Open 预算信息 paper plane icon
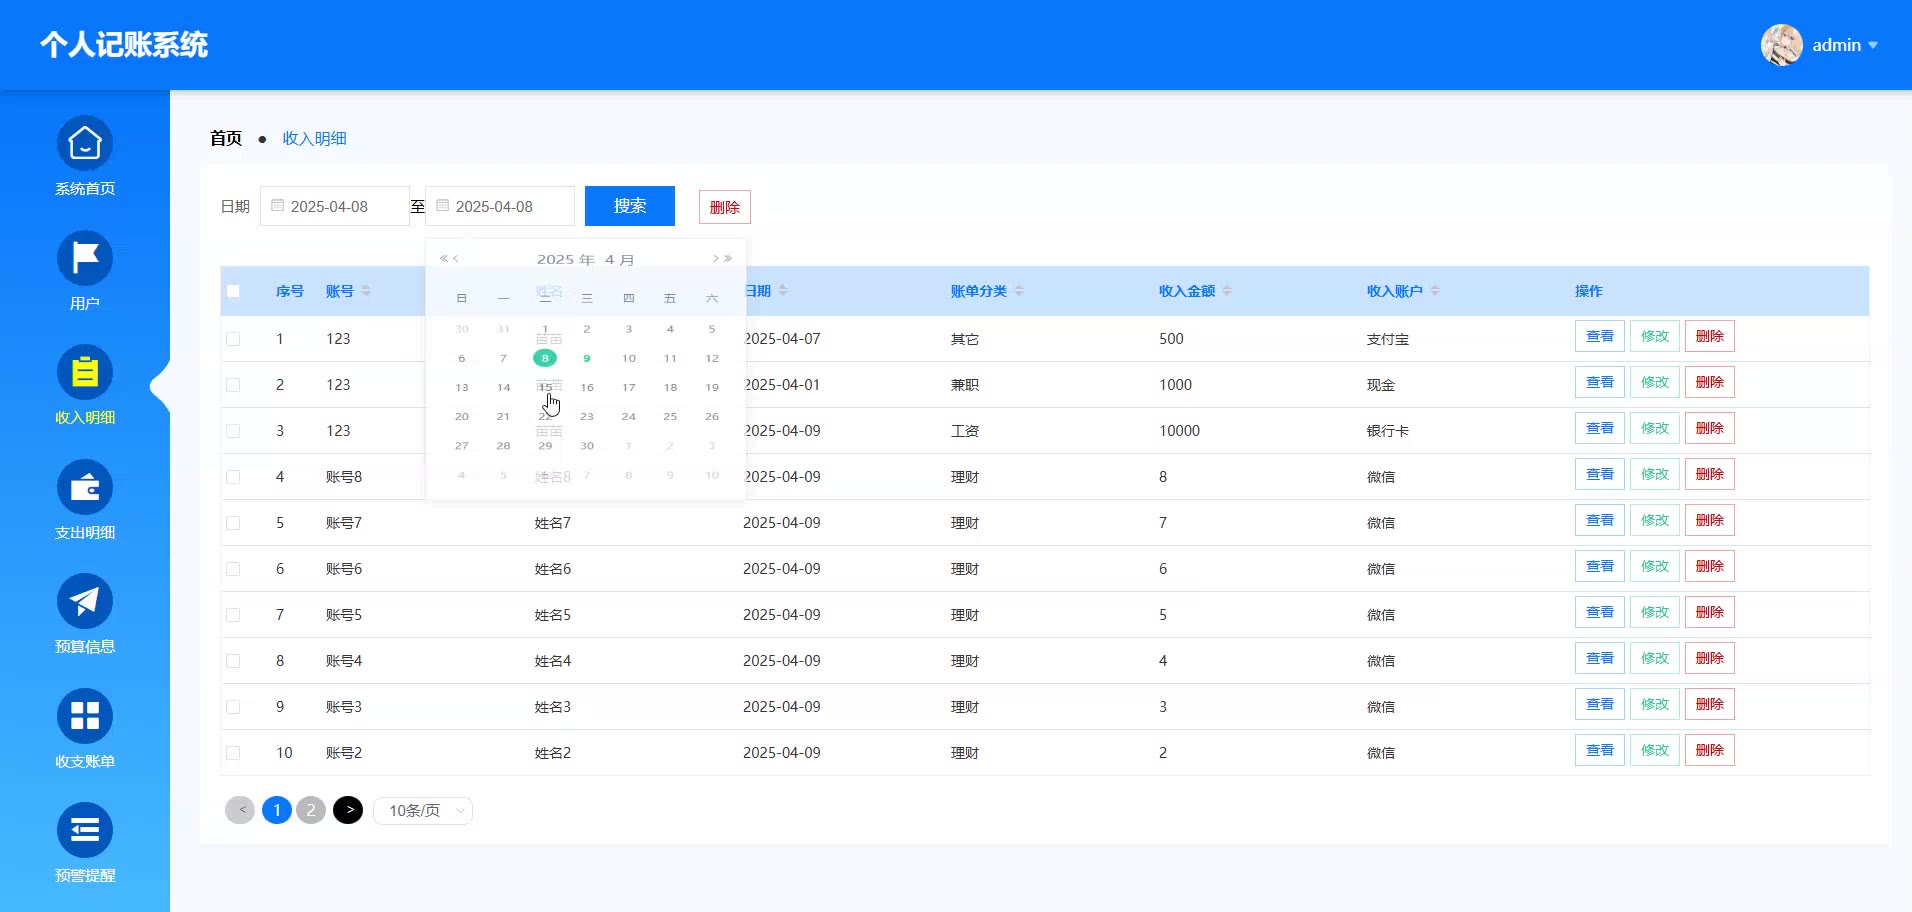This screenshot has width=1912, height=912. tap(85, 602)
